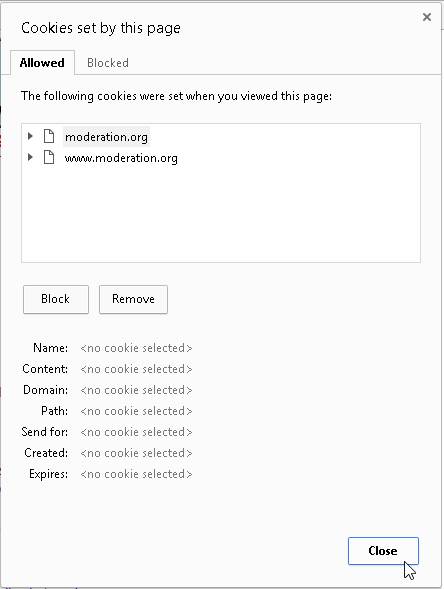Click the page icon beside www.moderation.org
The image size is (444, 589).
pyautogui.click(x=49, y=157)
